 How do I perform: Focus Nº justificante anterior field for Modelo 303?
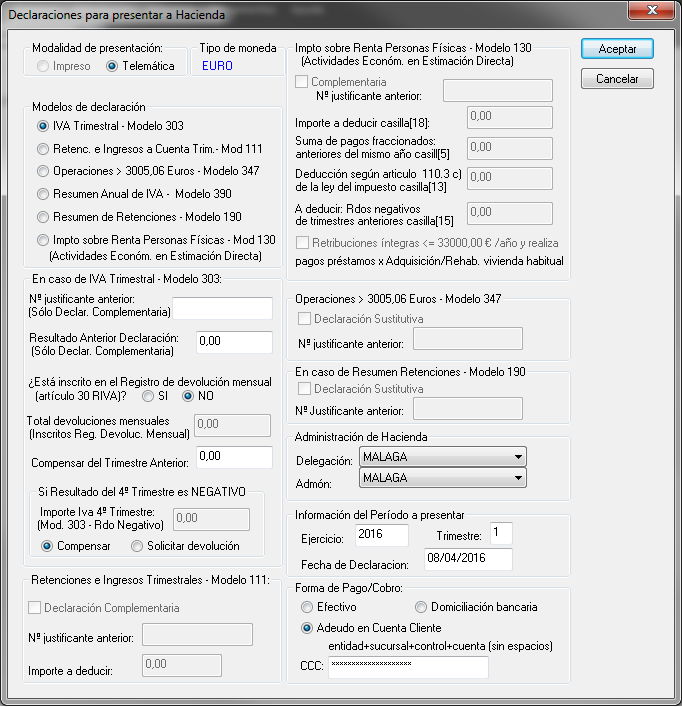click(x=223, y=308)
